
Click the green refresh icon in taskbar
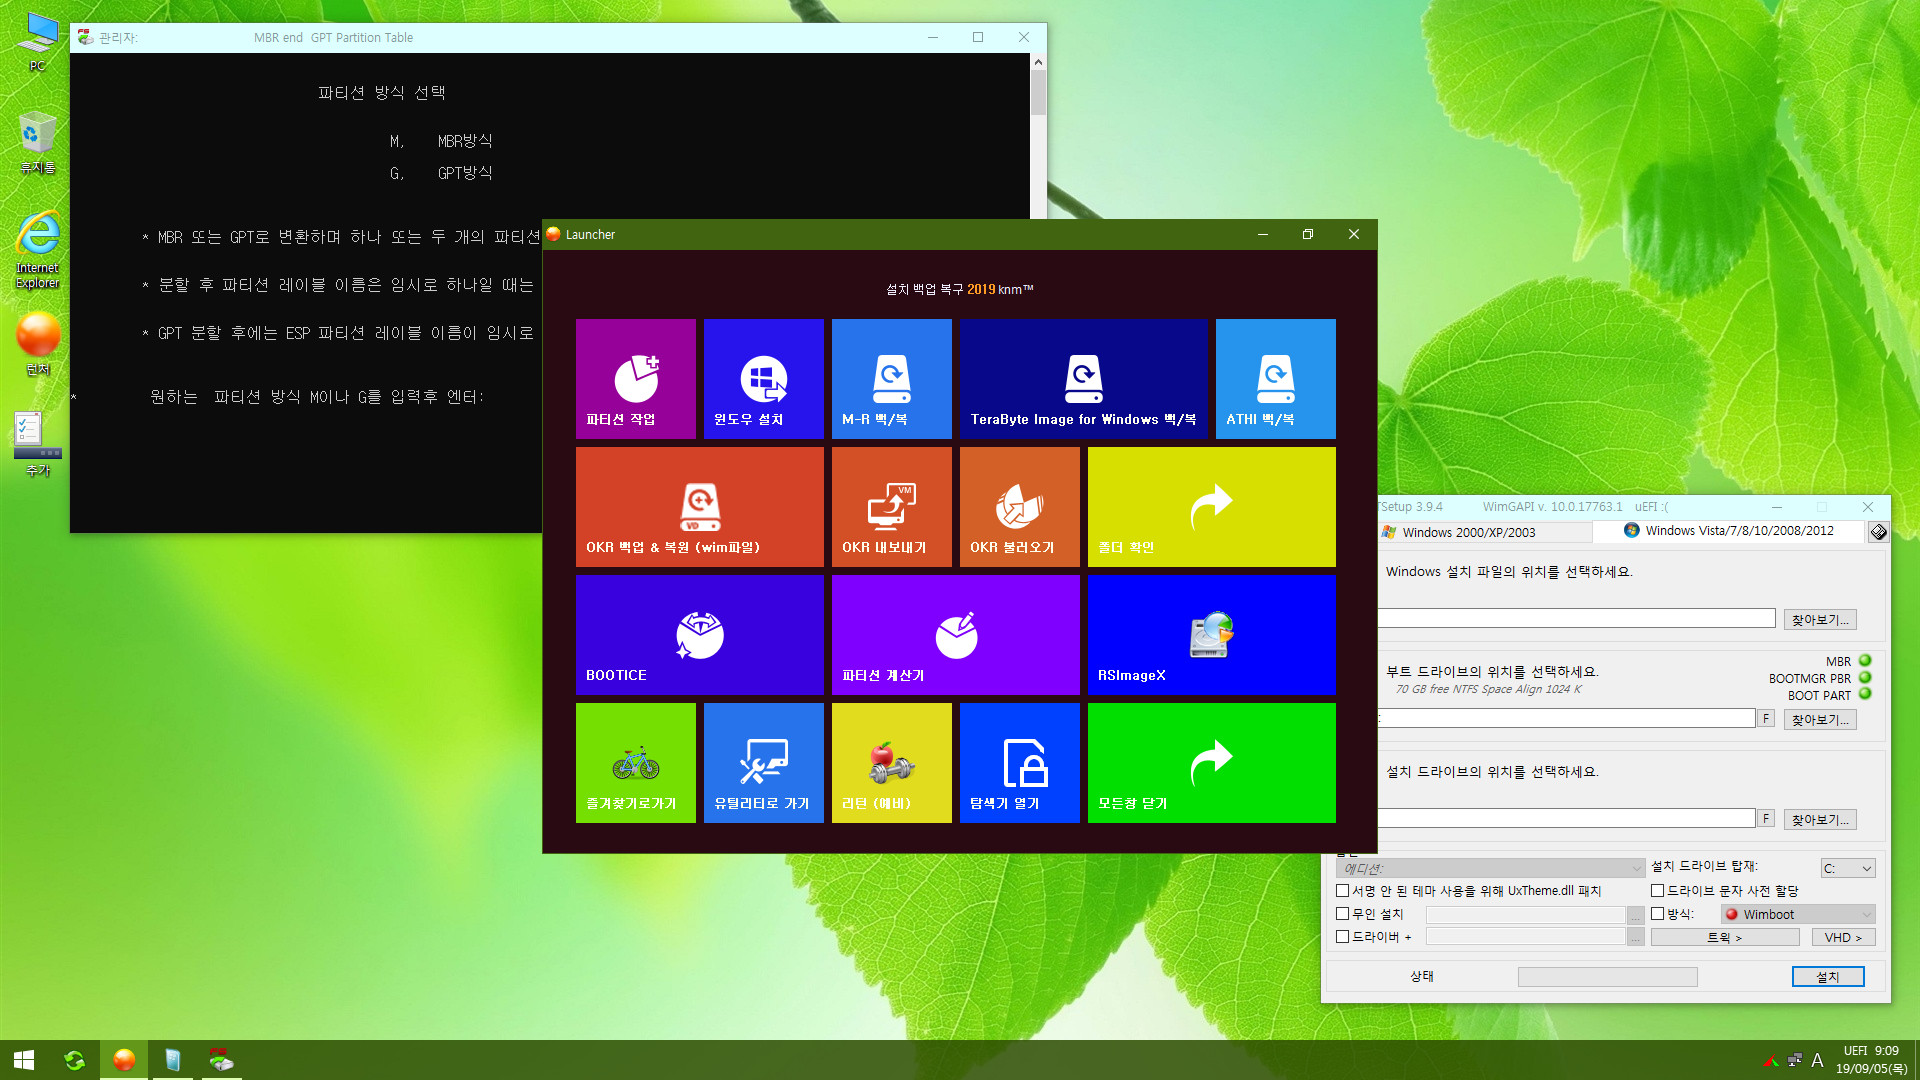[74, 1060]
